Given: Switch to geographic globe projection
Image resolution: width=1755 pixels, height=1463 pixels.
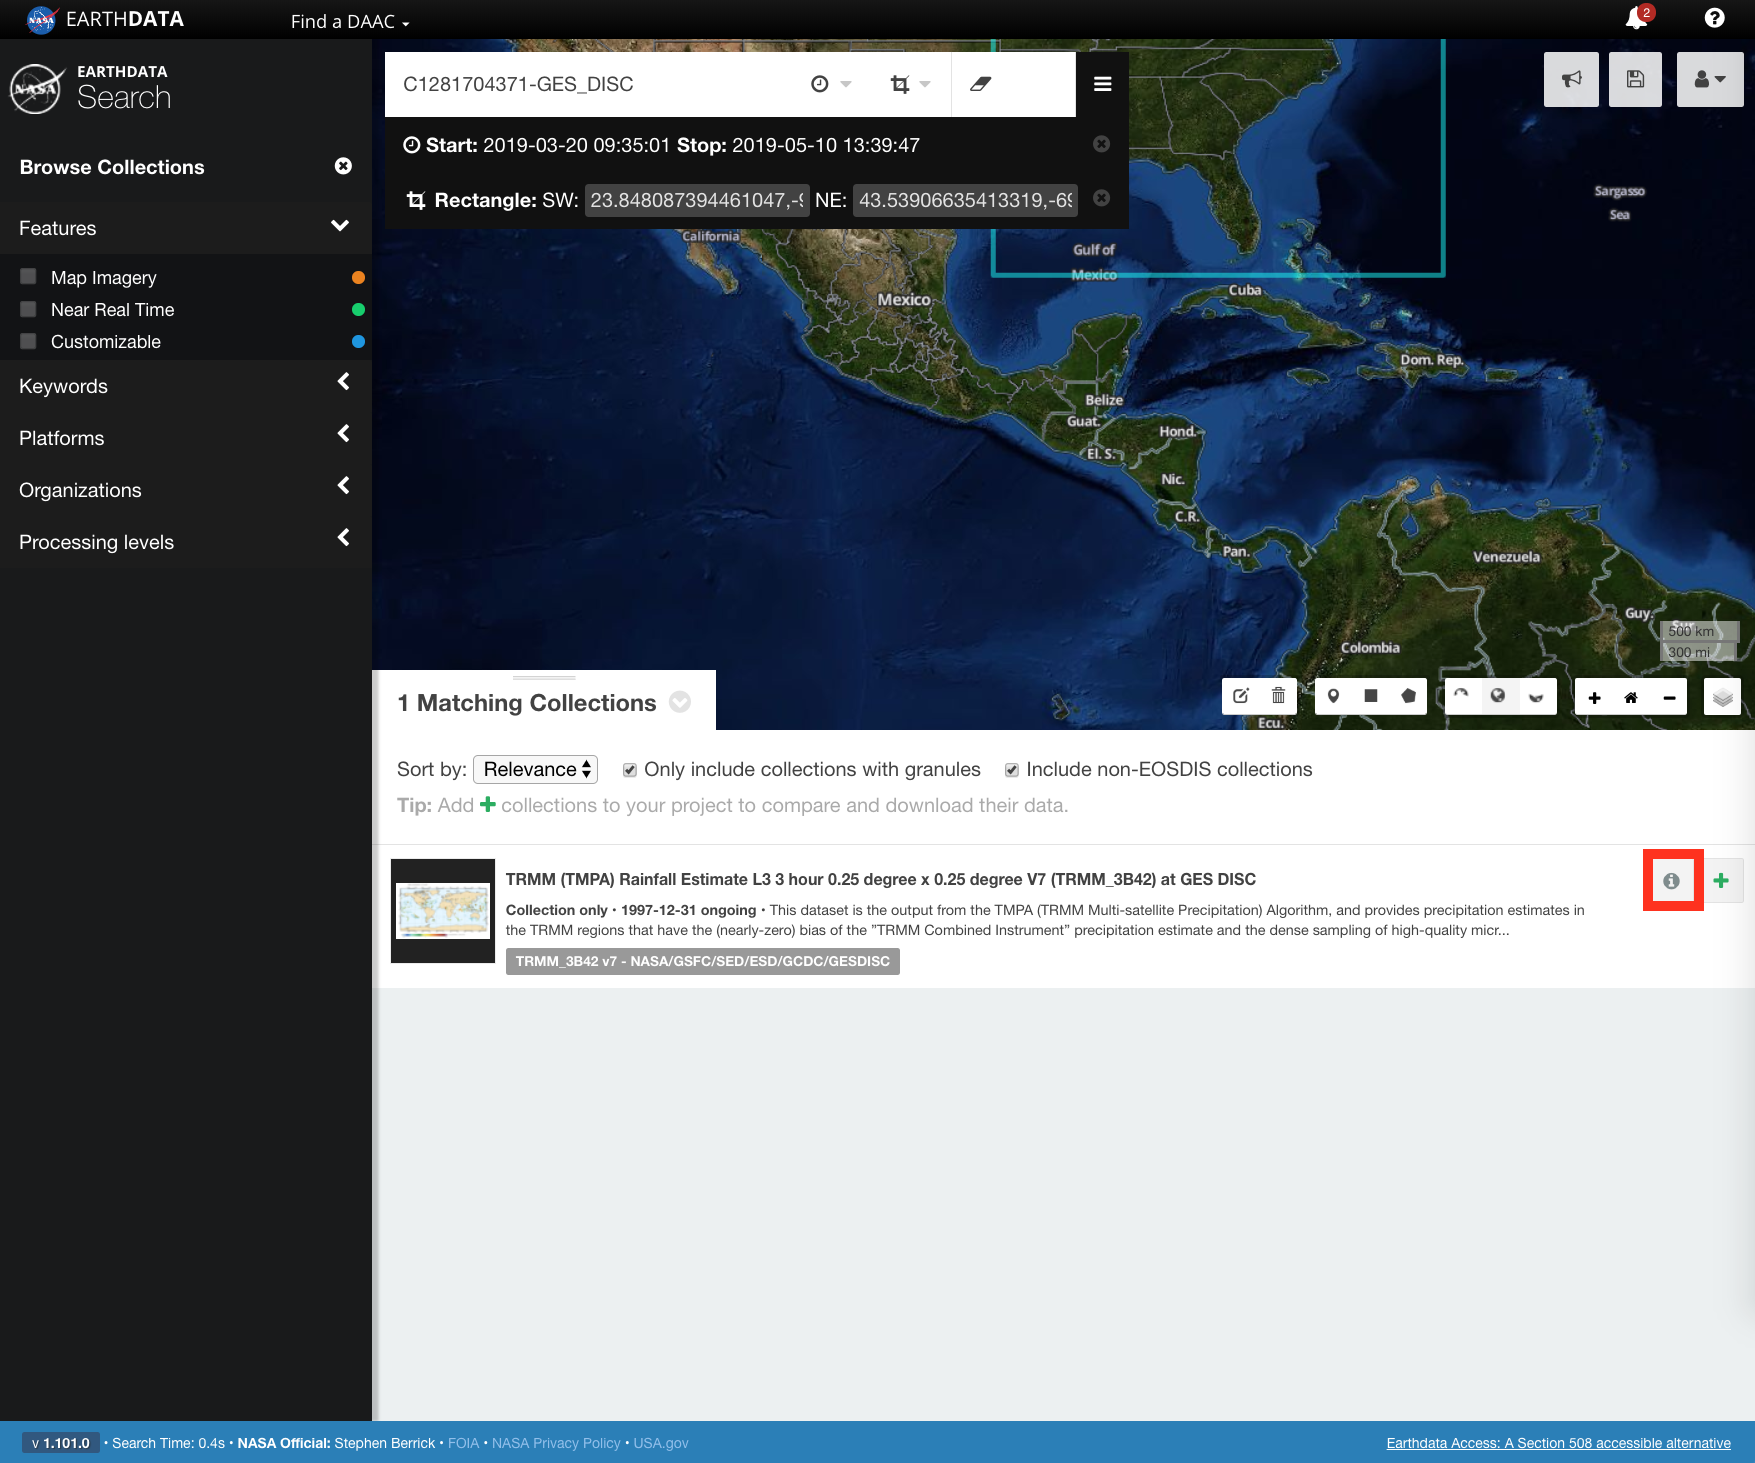Looking at the screenshot, I should click(x=1498, y=696).
